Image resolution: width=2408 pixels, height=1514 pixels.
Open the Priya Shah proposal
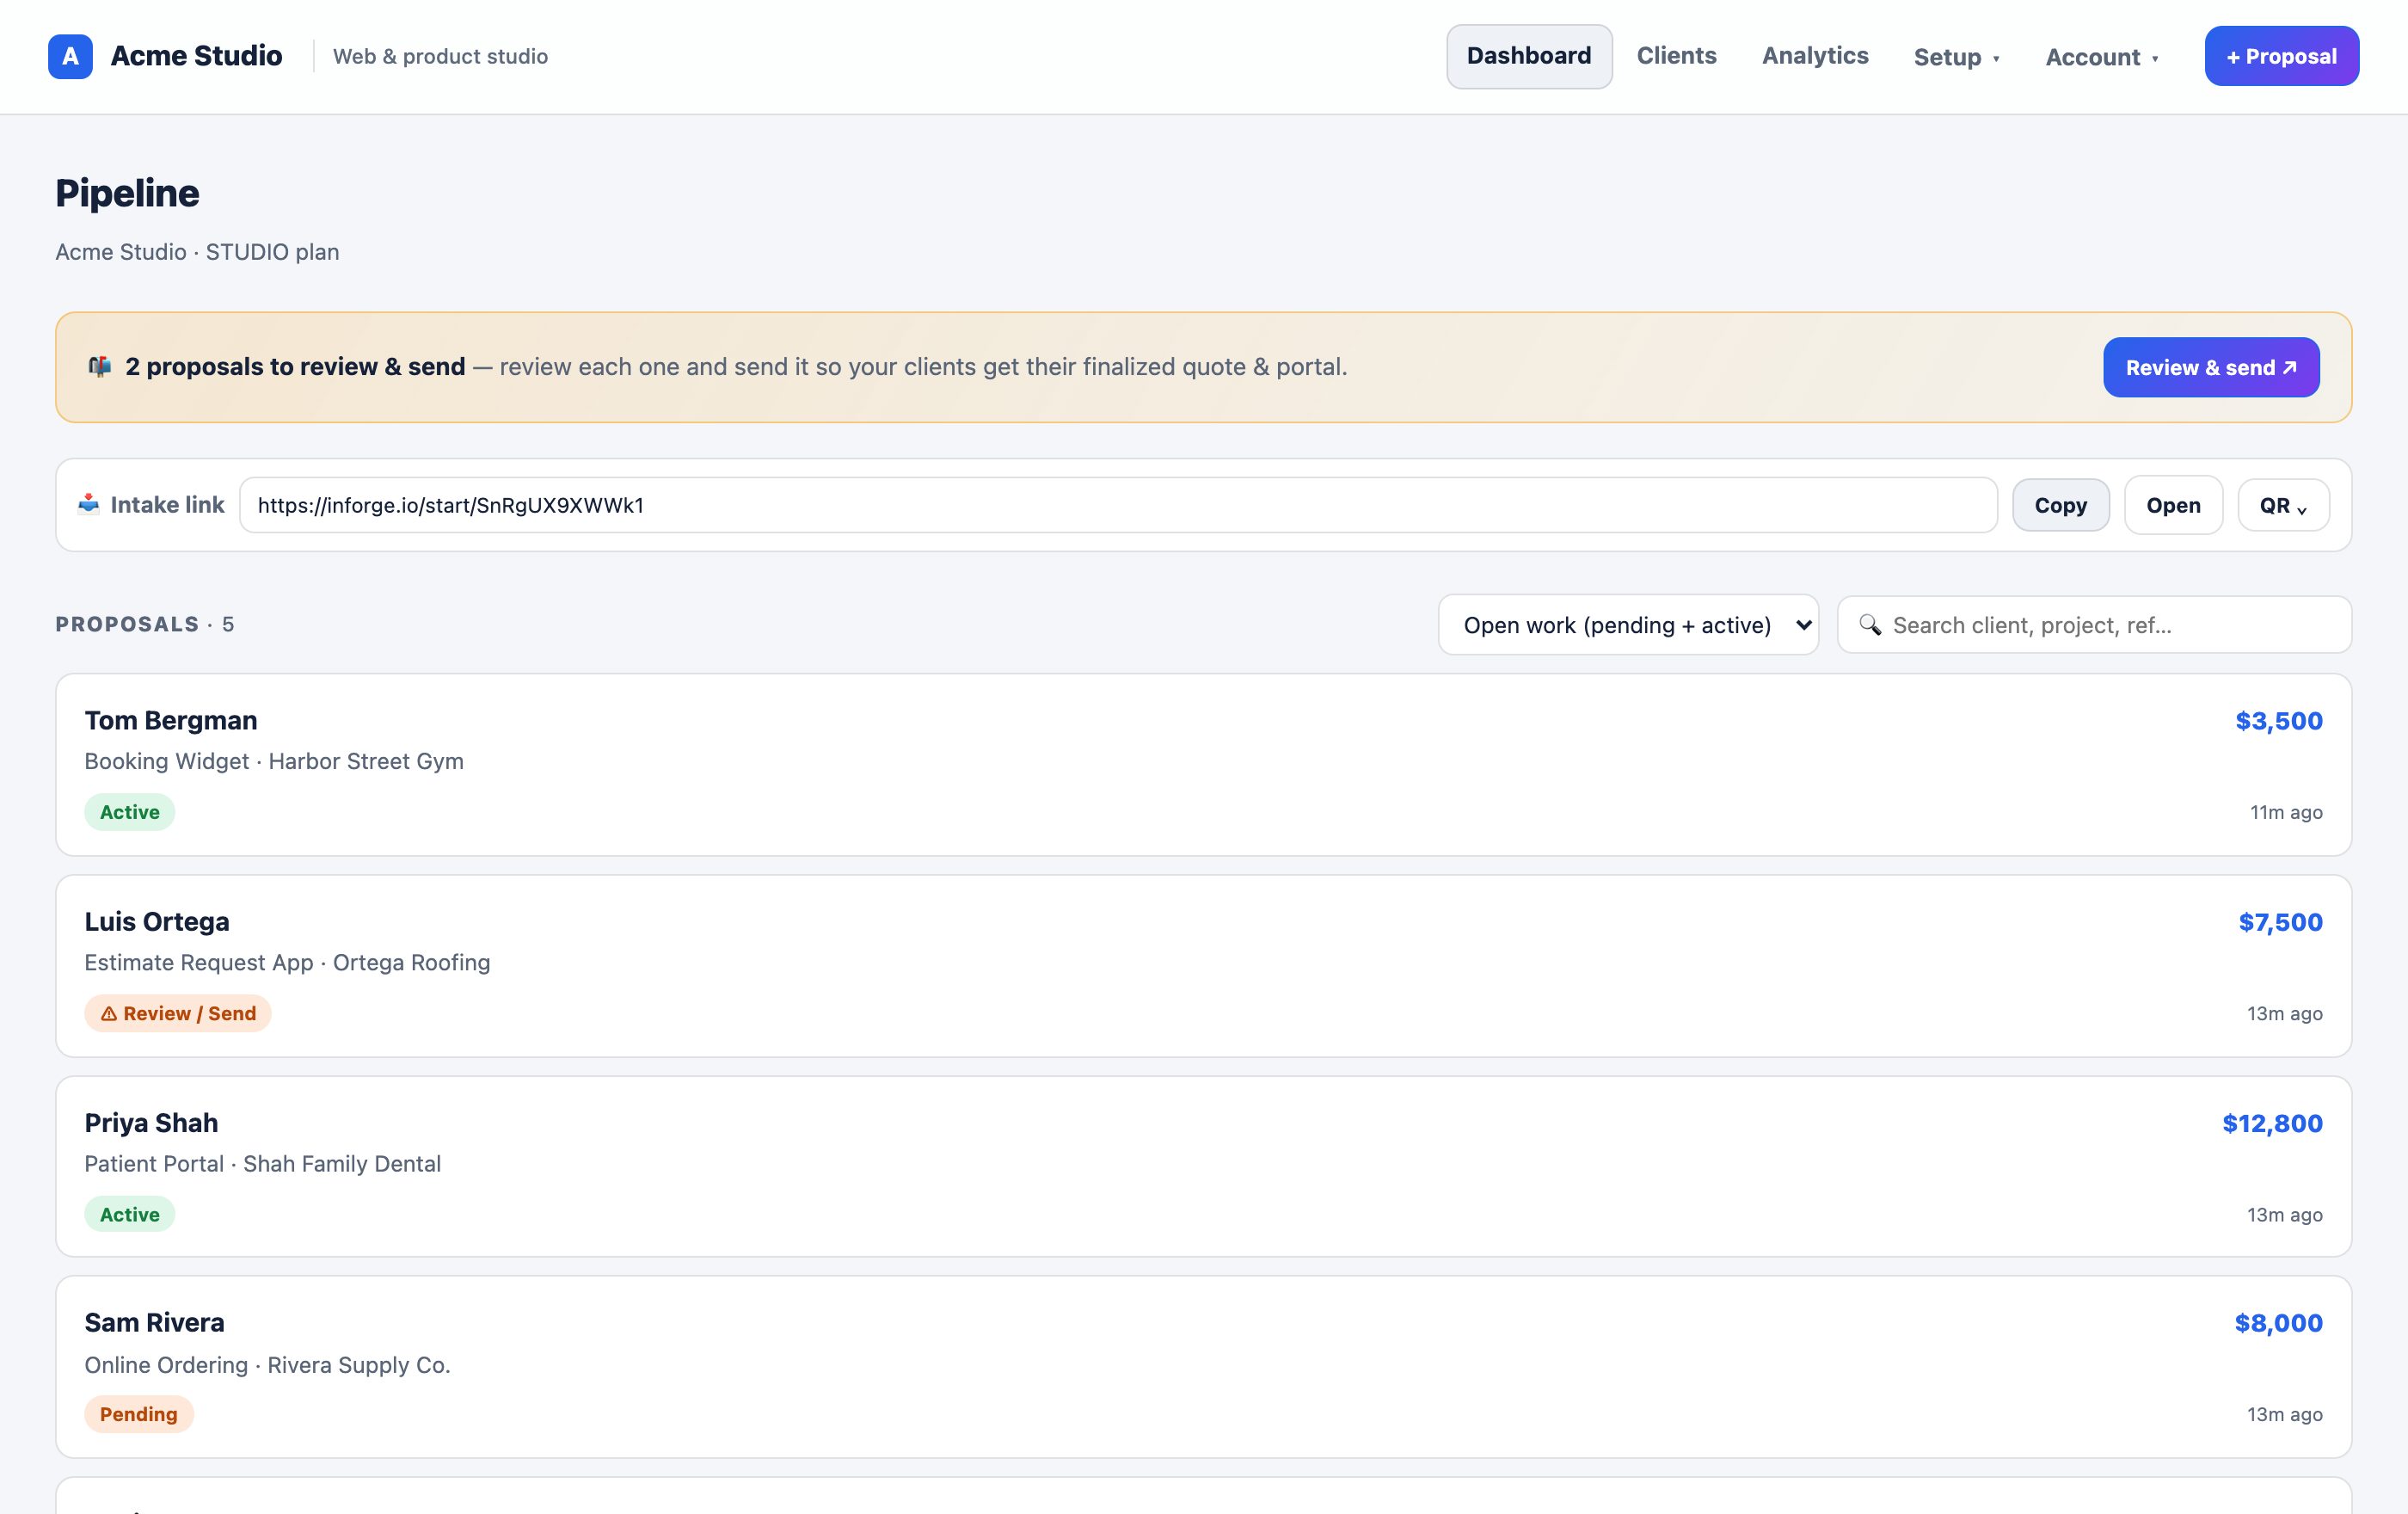coord(1203,1167)
